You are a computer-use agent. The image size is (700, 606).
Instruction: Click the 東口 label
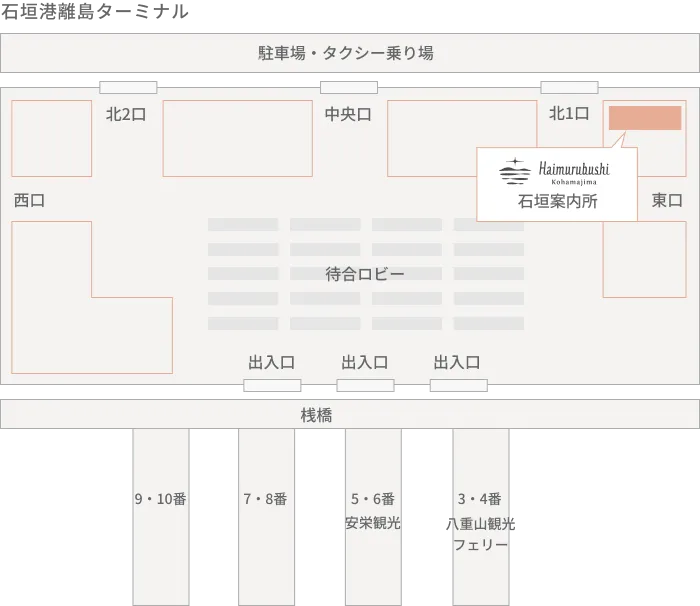coord(667,200)
